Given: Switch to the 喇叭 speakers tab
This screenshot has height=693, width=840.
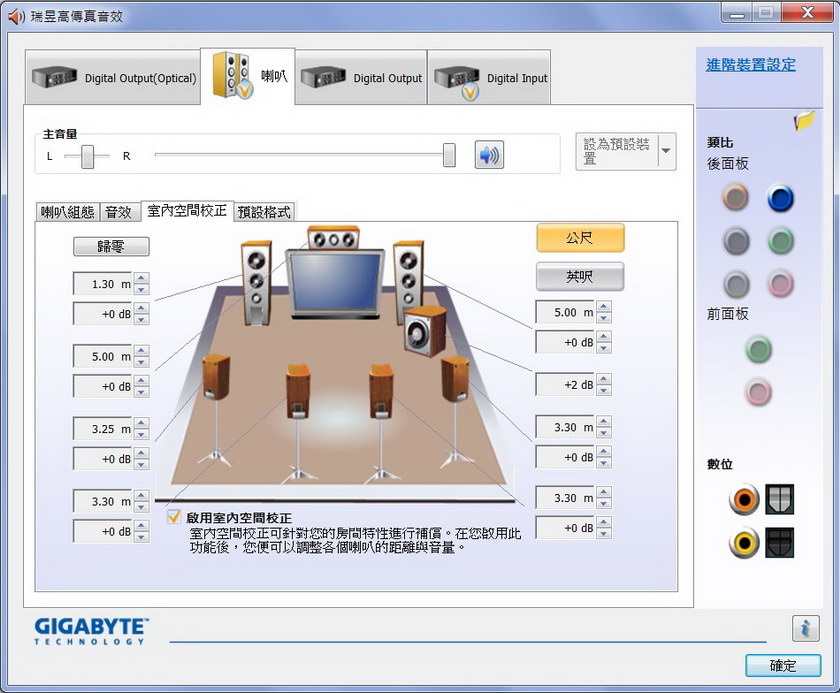Looking at the screenshot, I should pos(248,76).
